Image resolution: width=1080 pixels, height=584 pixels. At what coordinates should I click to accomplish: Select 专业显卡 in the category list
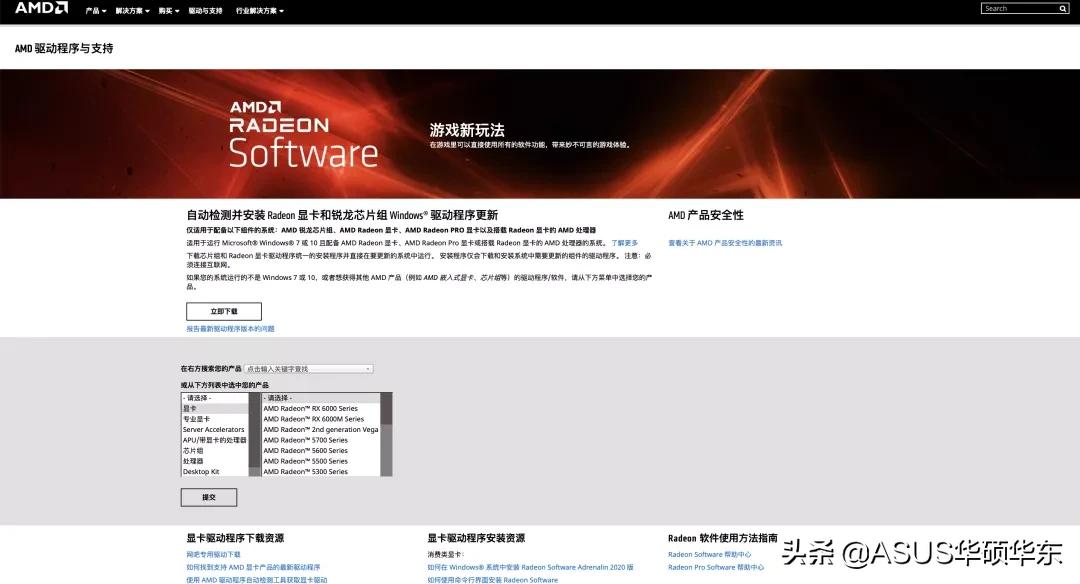click(x=197, y=419)
